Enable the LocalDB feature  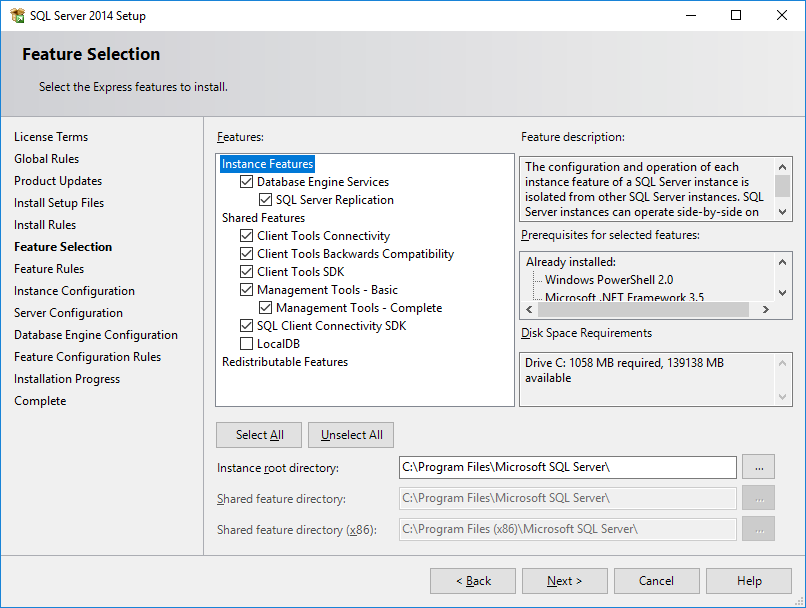click(246, 342)
